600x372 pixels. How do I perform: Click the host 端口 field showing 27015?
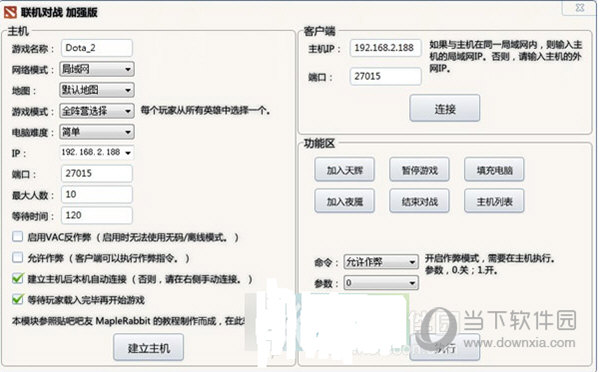click(97, 173)
